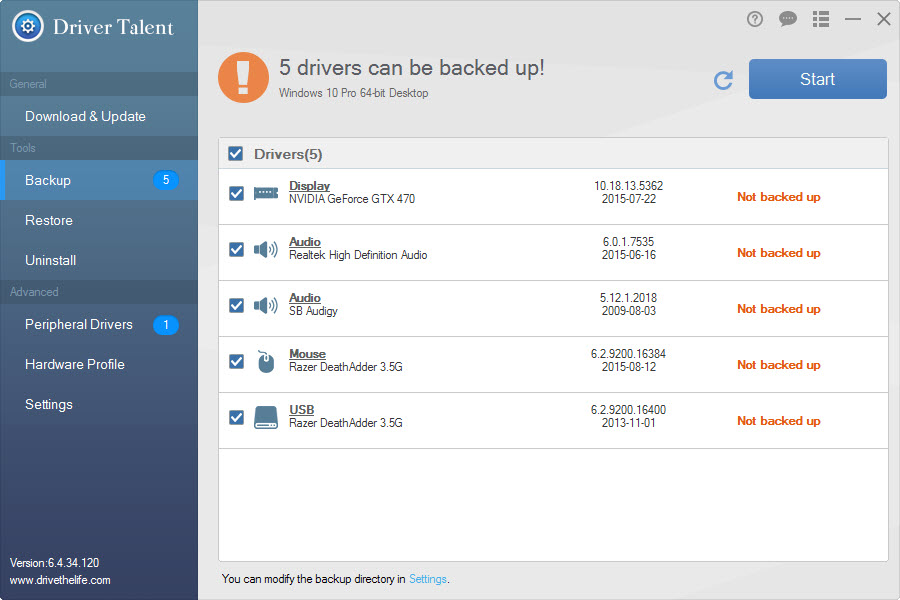Image resolution: width=900 pixels, height=600 pixels.
Task: Go to Restore in sidebar
Action: [x=99, y=220]
